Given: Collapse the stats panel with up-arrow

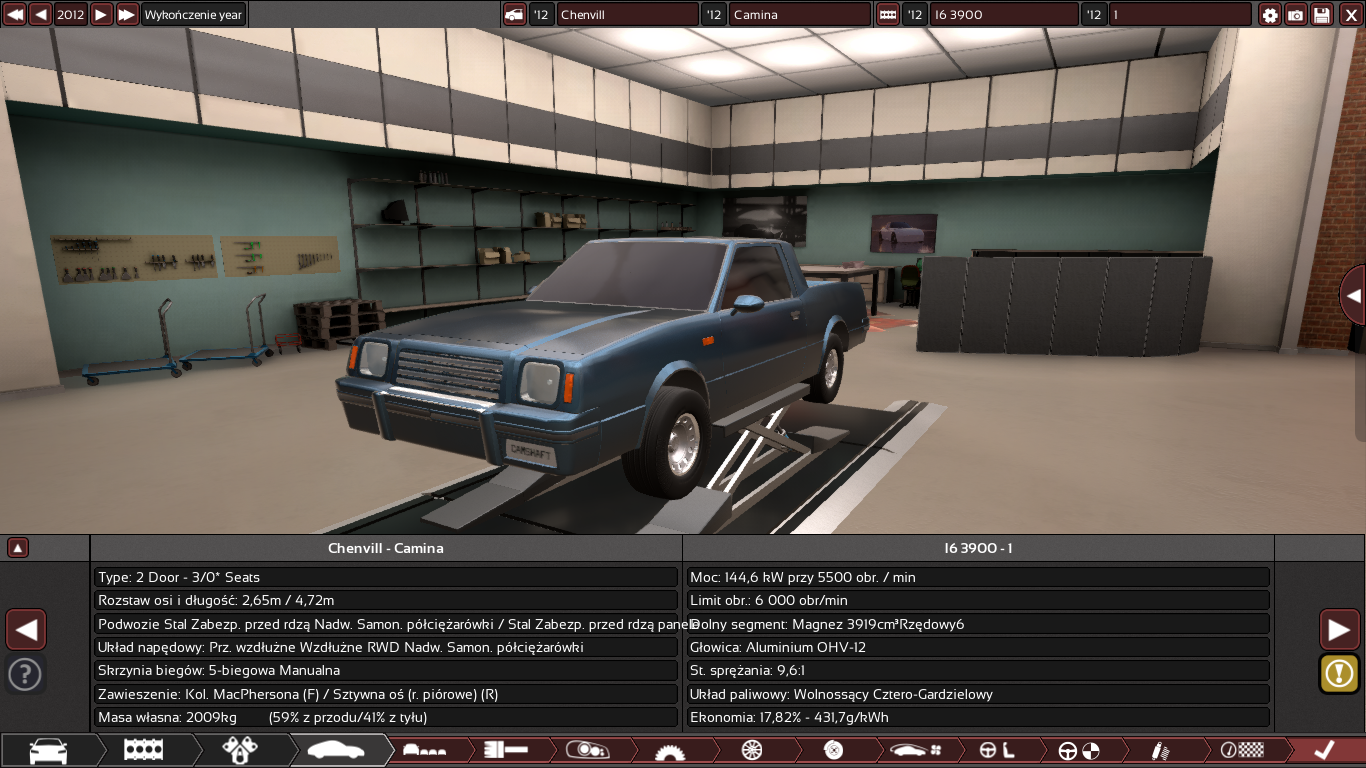Looking at the screenshot, I should tap(18, 548).
